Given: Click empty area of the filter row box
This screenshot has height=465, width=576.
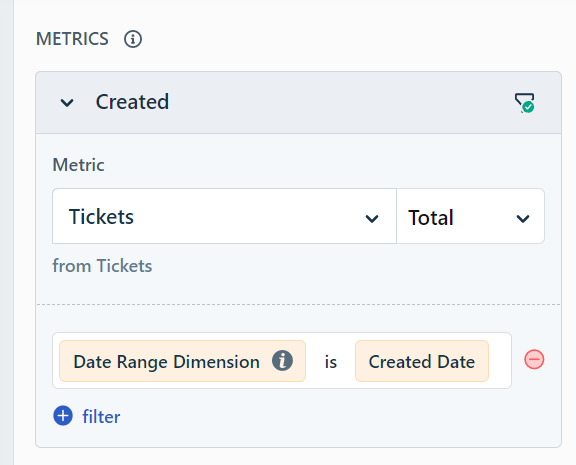Looking at the screenshot, I should [x=500, y=361].
